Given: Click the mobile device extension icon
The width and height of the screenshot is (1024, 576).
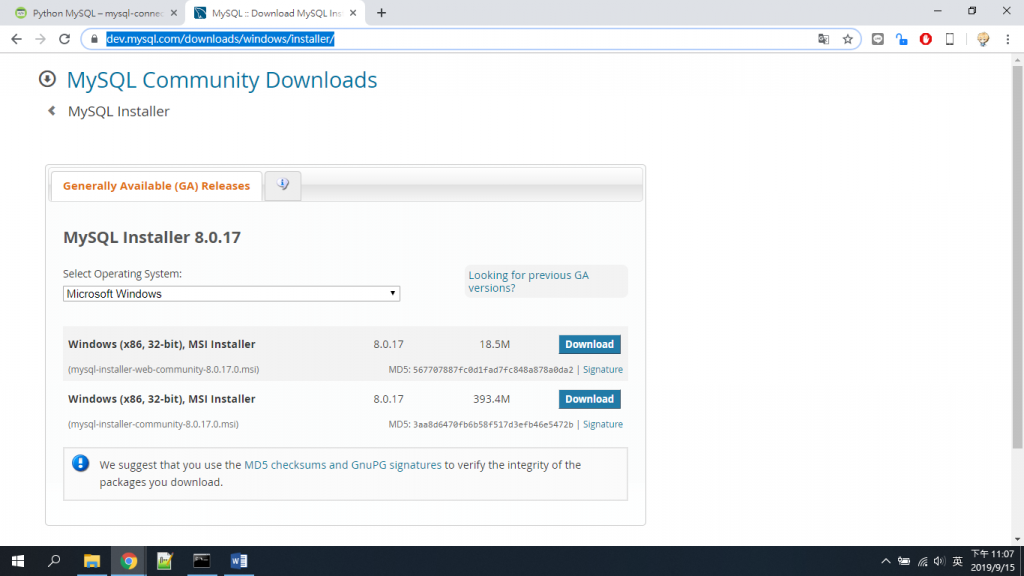Looking at the screenshot, I should (x=950, y=39).
